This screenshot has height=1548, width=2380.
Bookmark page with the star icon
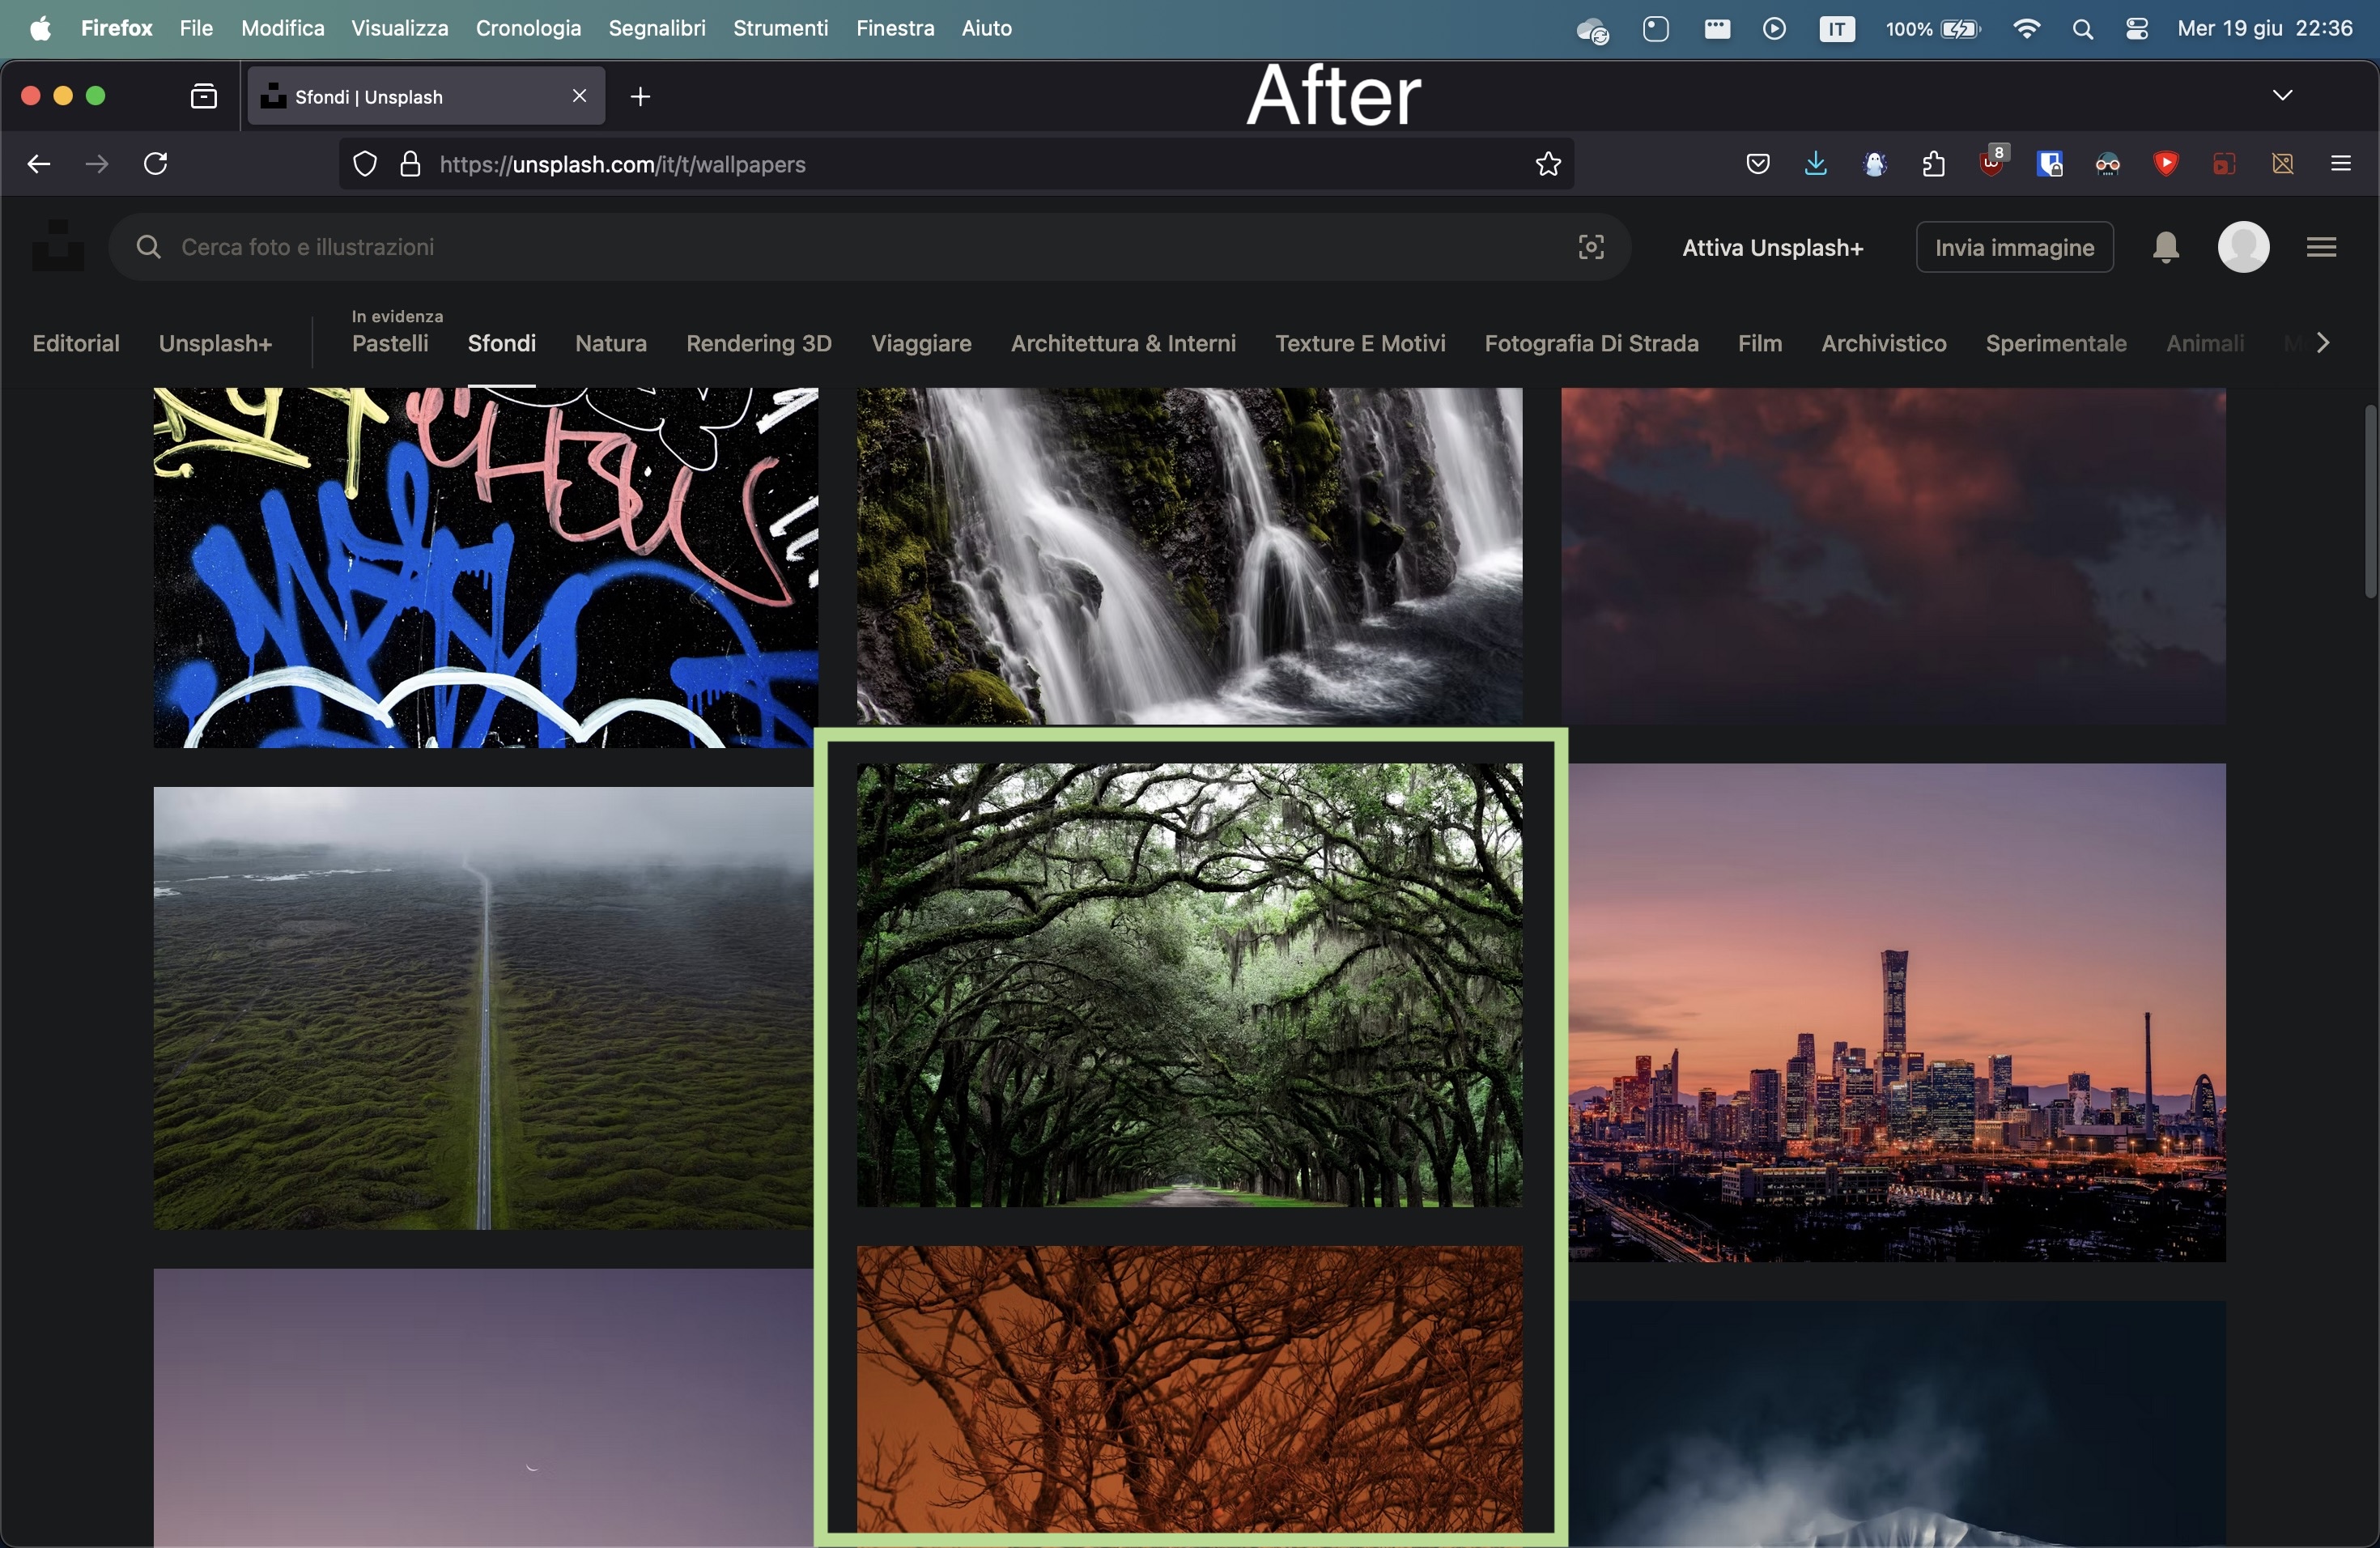[1548, 164]
